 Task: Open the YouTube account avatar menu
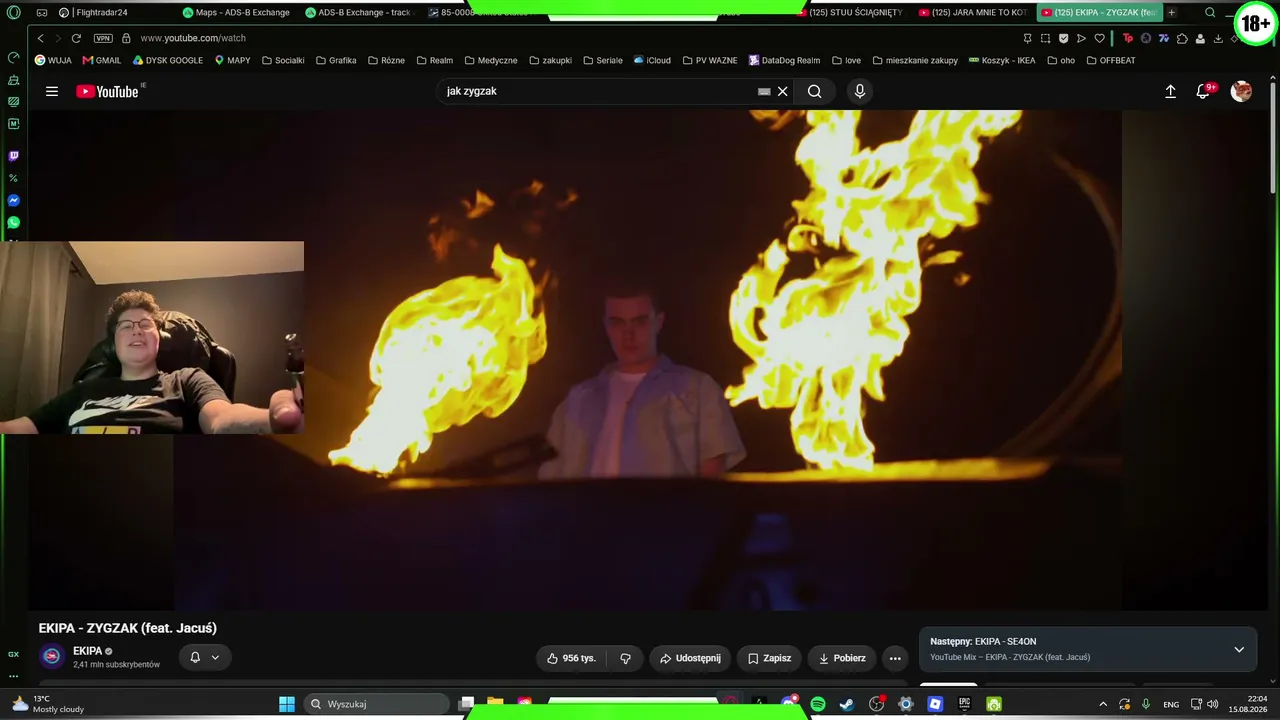click(1241, 91)
